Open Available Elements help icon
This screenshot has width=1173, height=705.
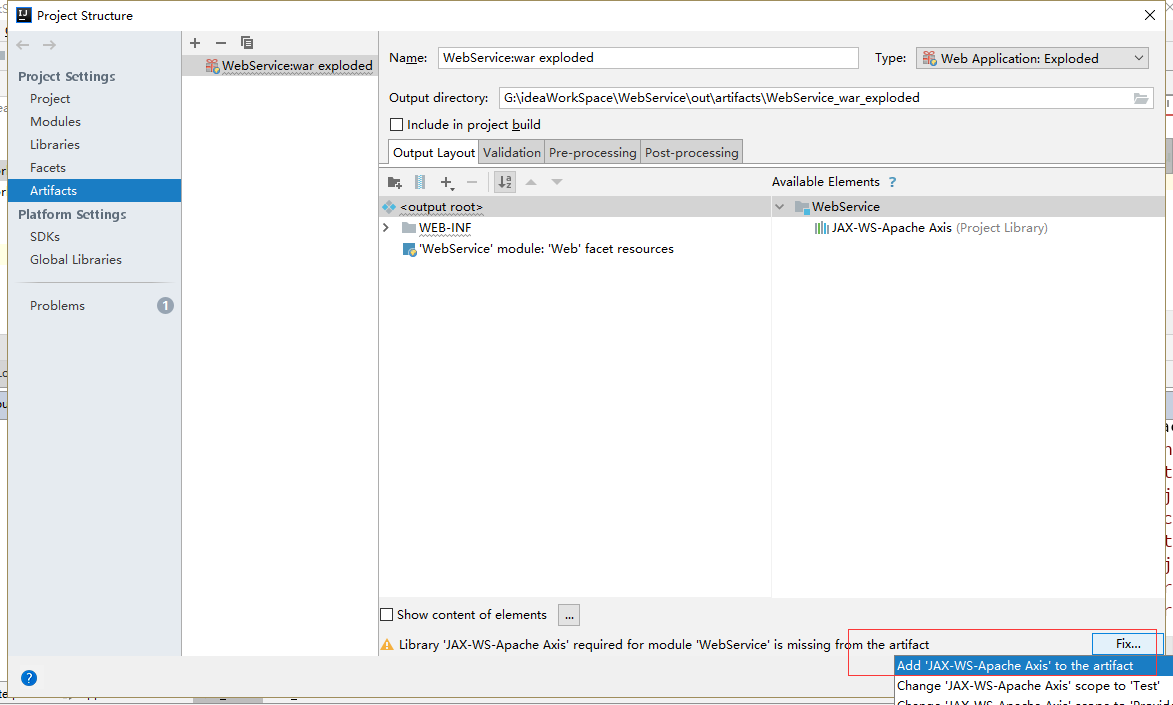pos(892,182)
